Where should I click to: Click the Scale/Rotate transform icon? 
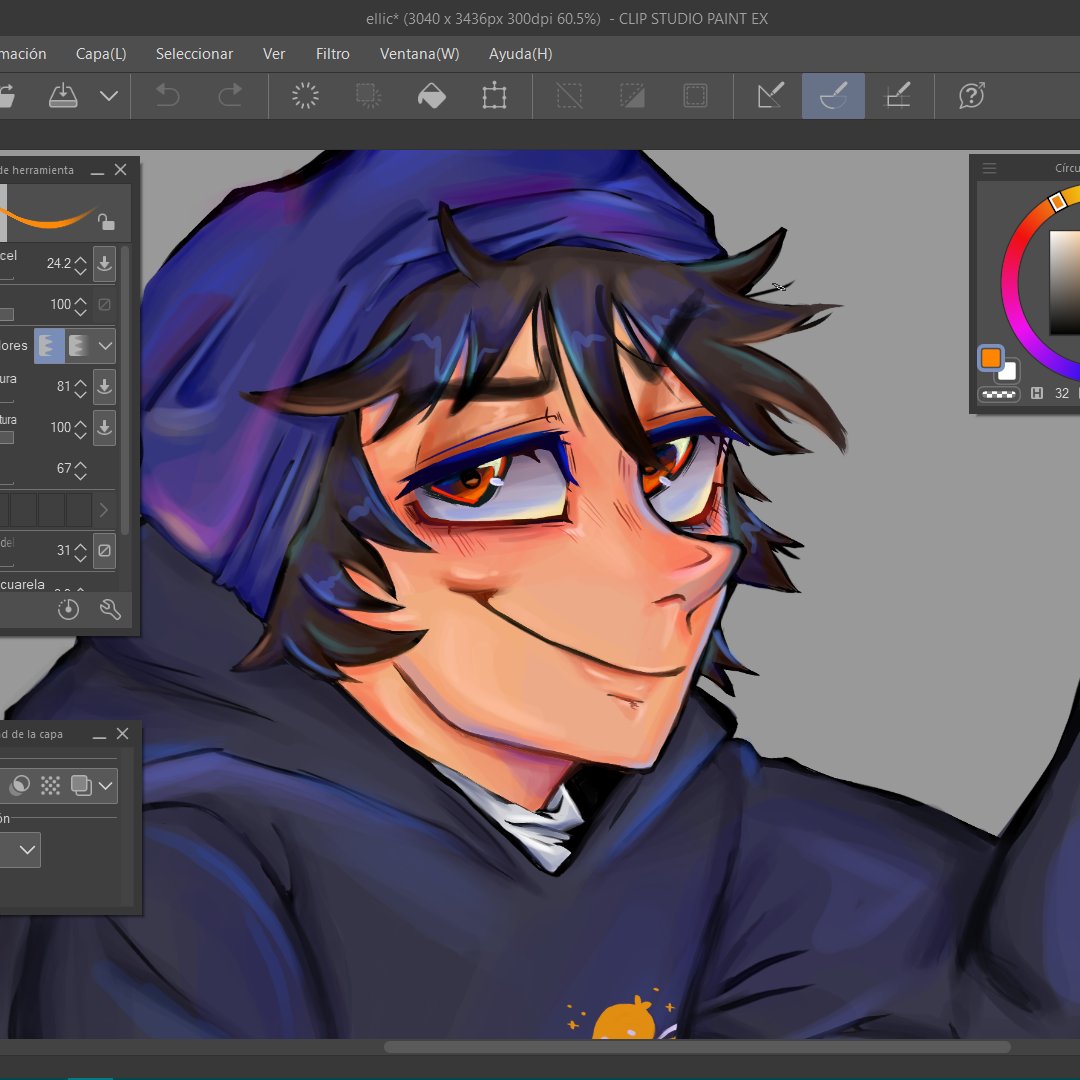pyautogui.click(x=495, y=96)
